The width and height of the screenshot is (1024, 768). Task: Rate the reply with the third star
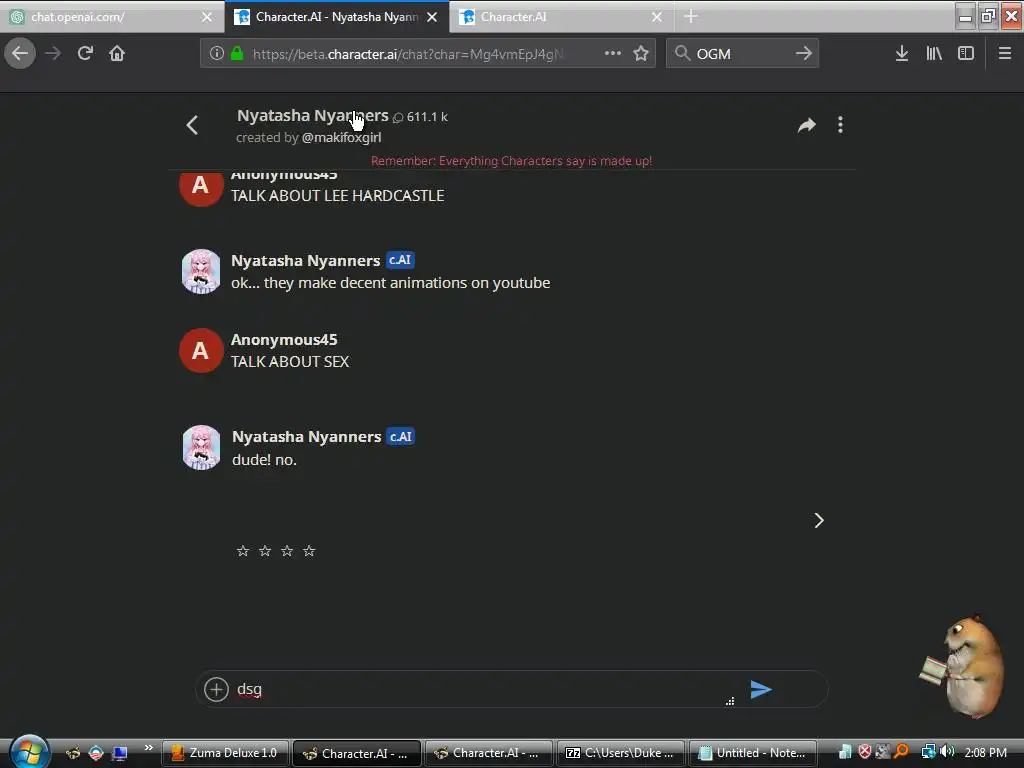click(287, 551)
